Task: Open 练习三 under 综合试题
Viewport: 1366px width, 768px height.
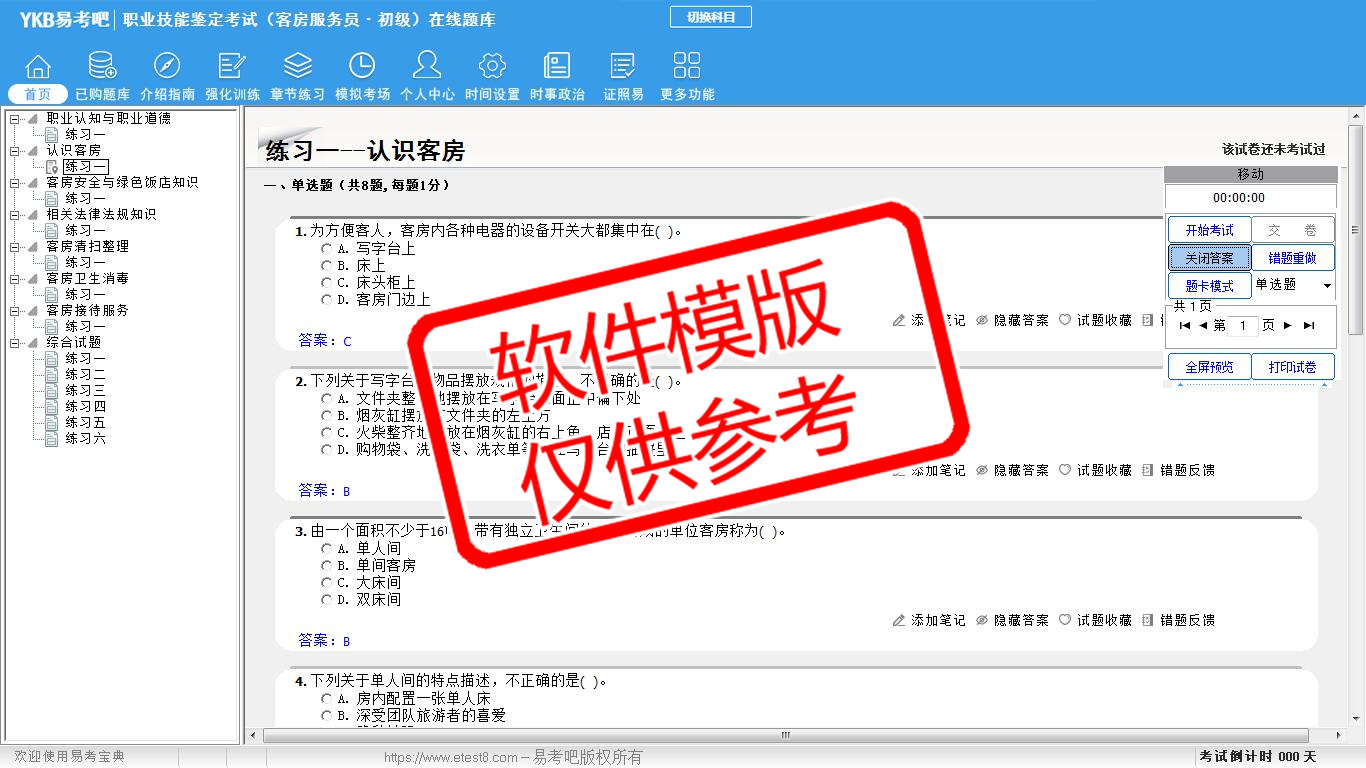Action: [85, 391]
